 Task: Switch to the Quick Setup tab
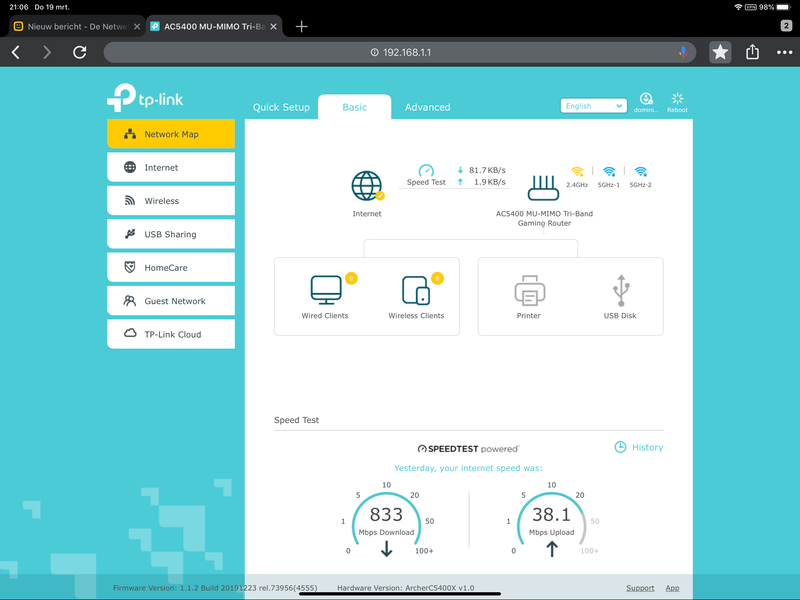281,107
